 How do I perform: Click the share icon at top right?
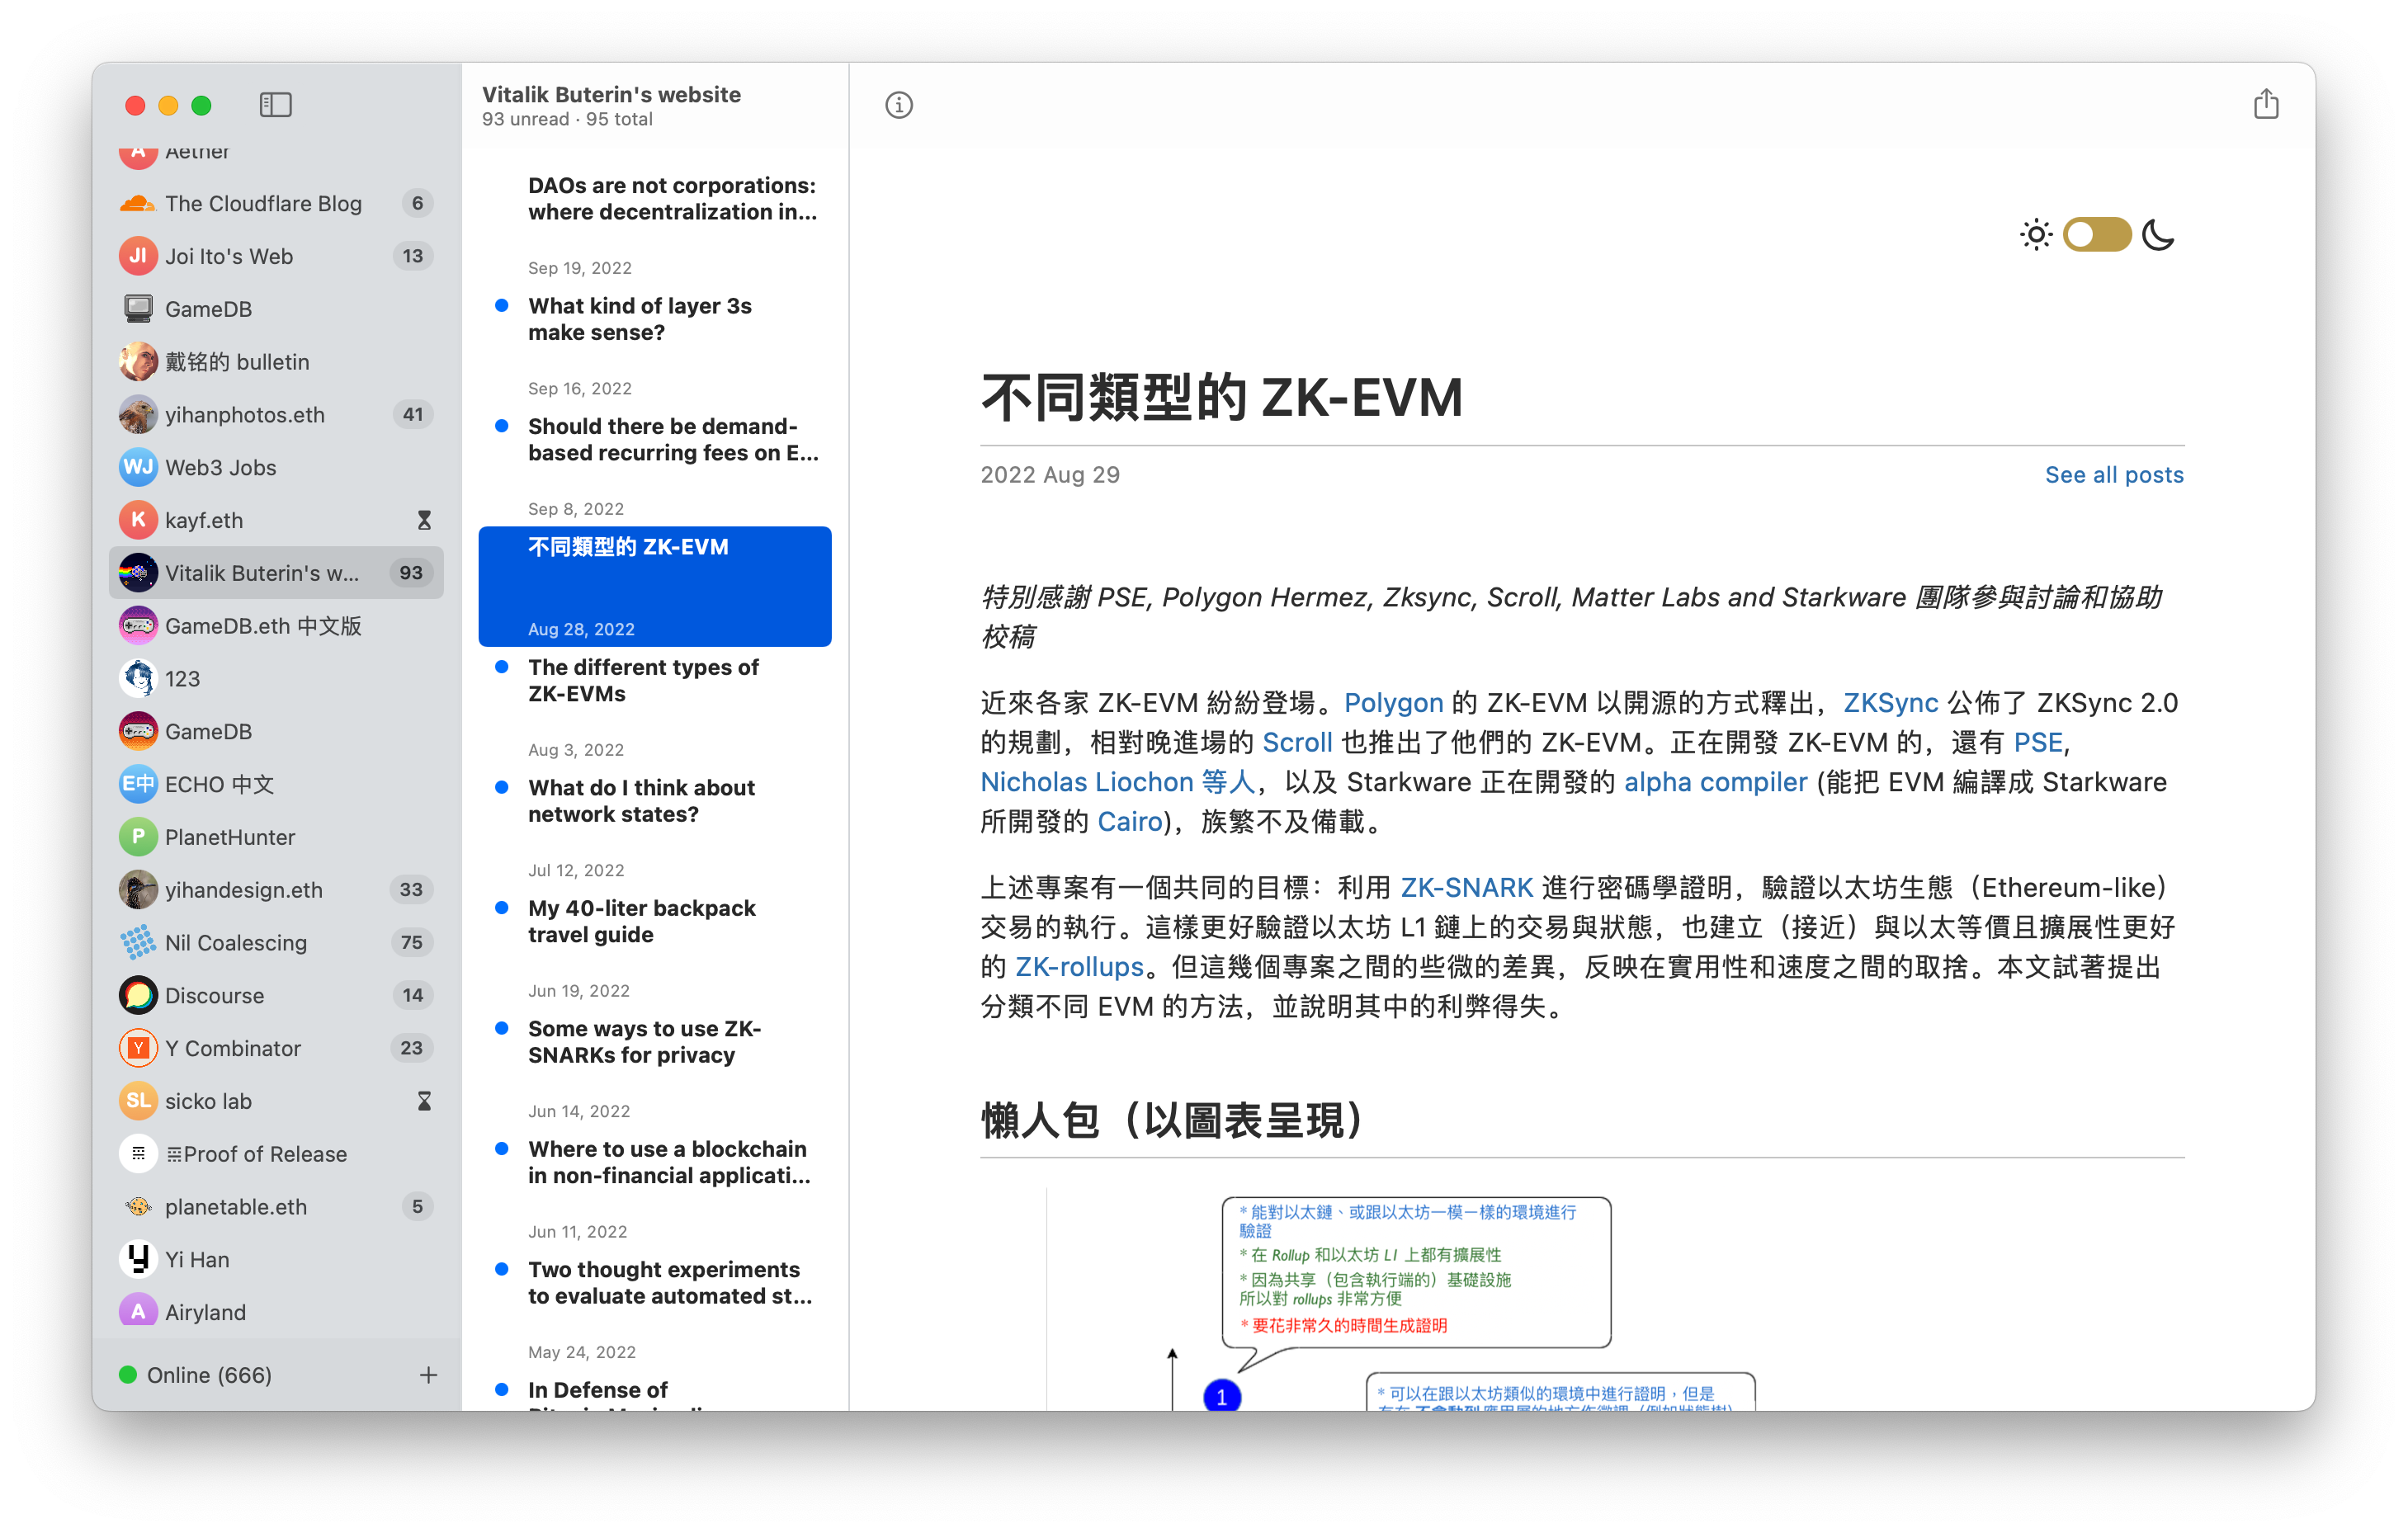[2265, 104]
